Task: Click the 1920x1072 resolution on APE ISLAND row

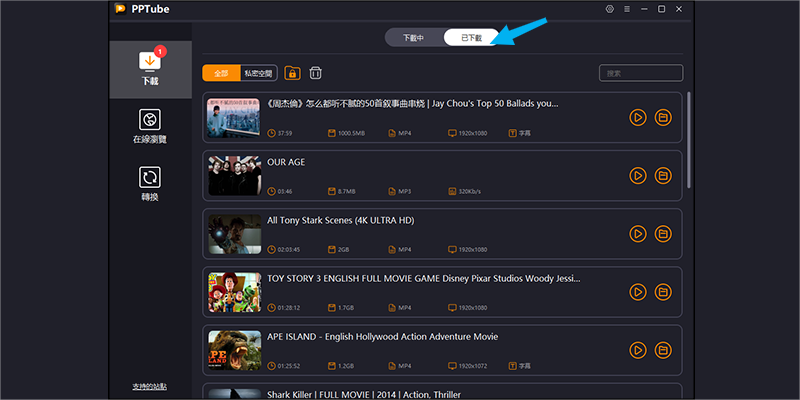Action: [x=472, y=366]
